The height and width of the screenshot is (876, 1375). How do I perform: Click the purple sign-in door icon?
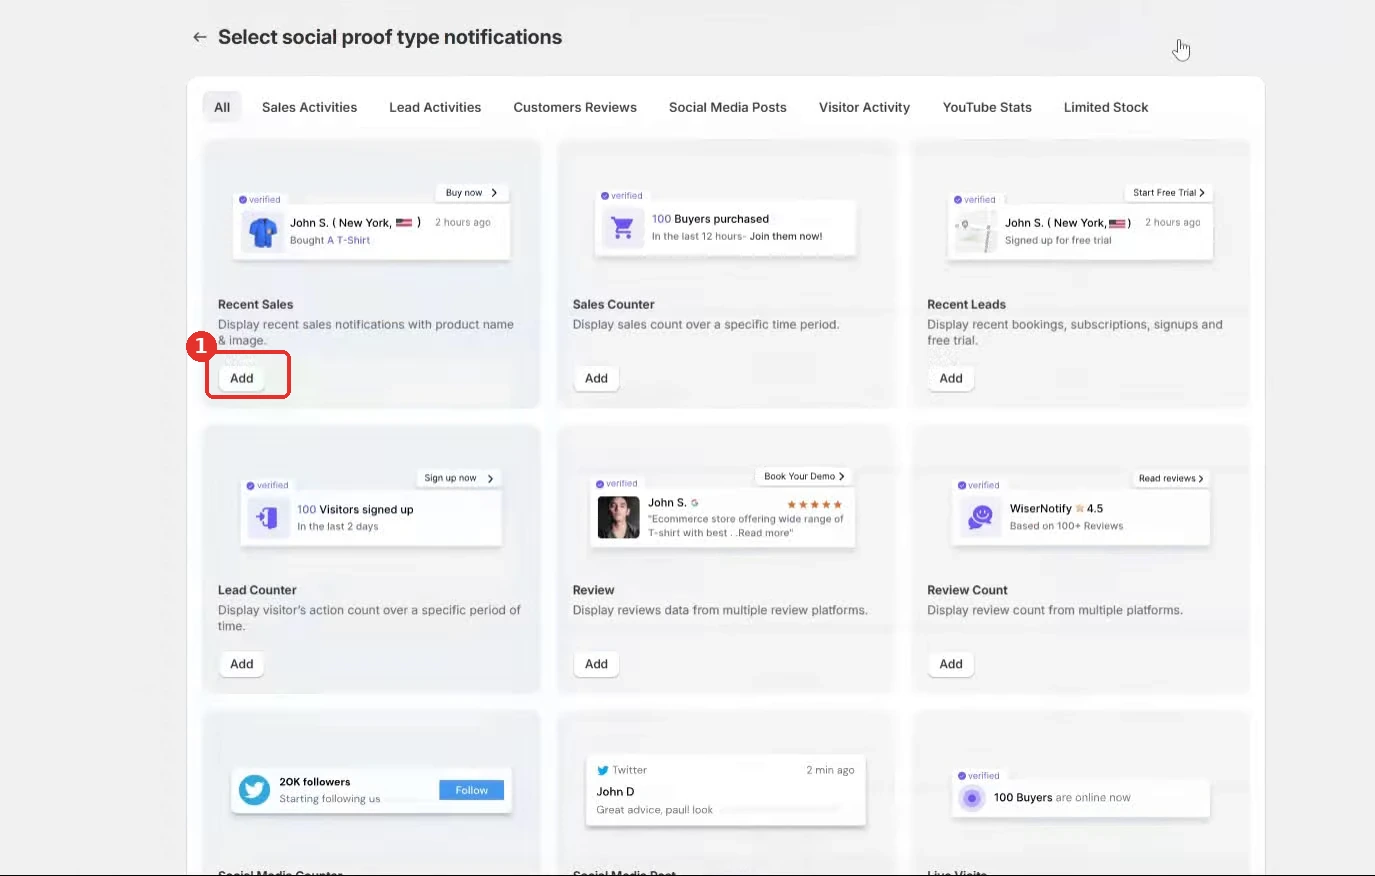pyautogui.click(x=267, y=517)
